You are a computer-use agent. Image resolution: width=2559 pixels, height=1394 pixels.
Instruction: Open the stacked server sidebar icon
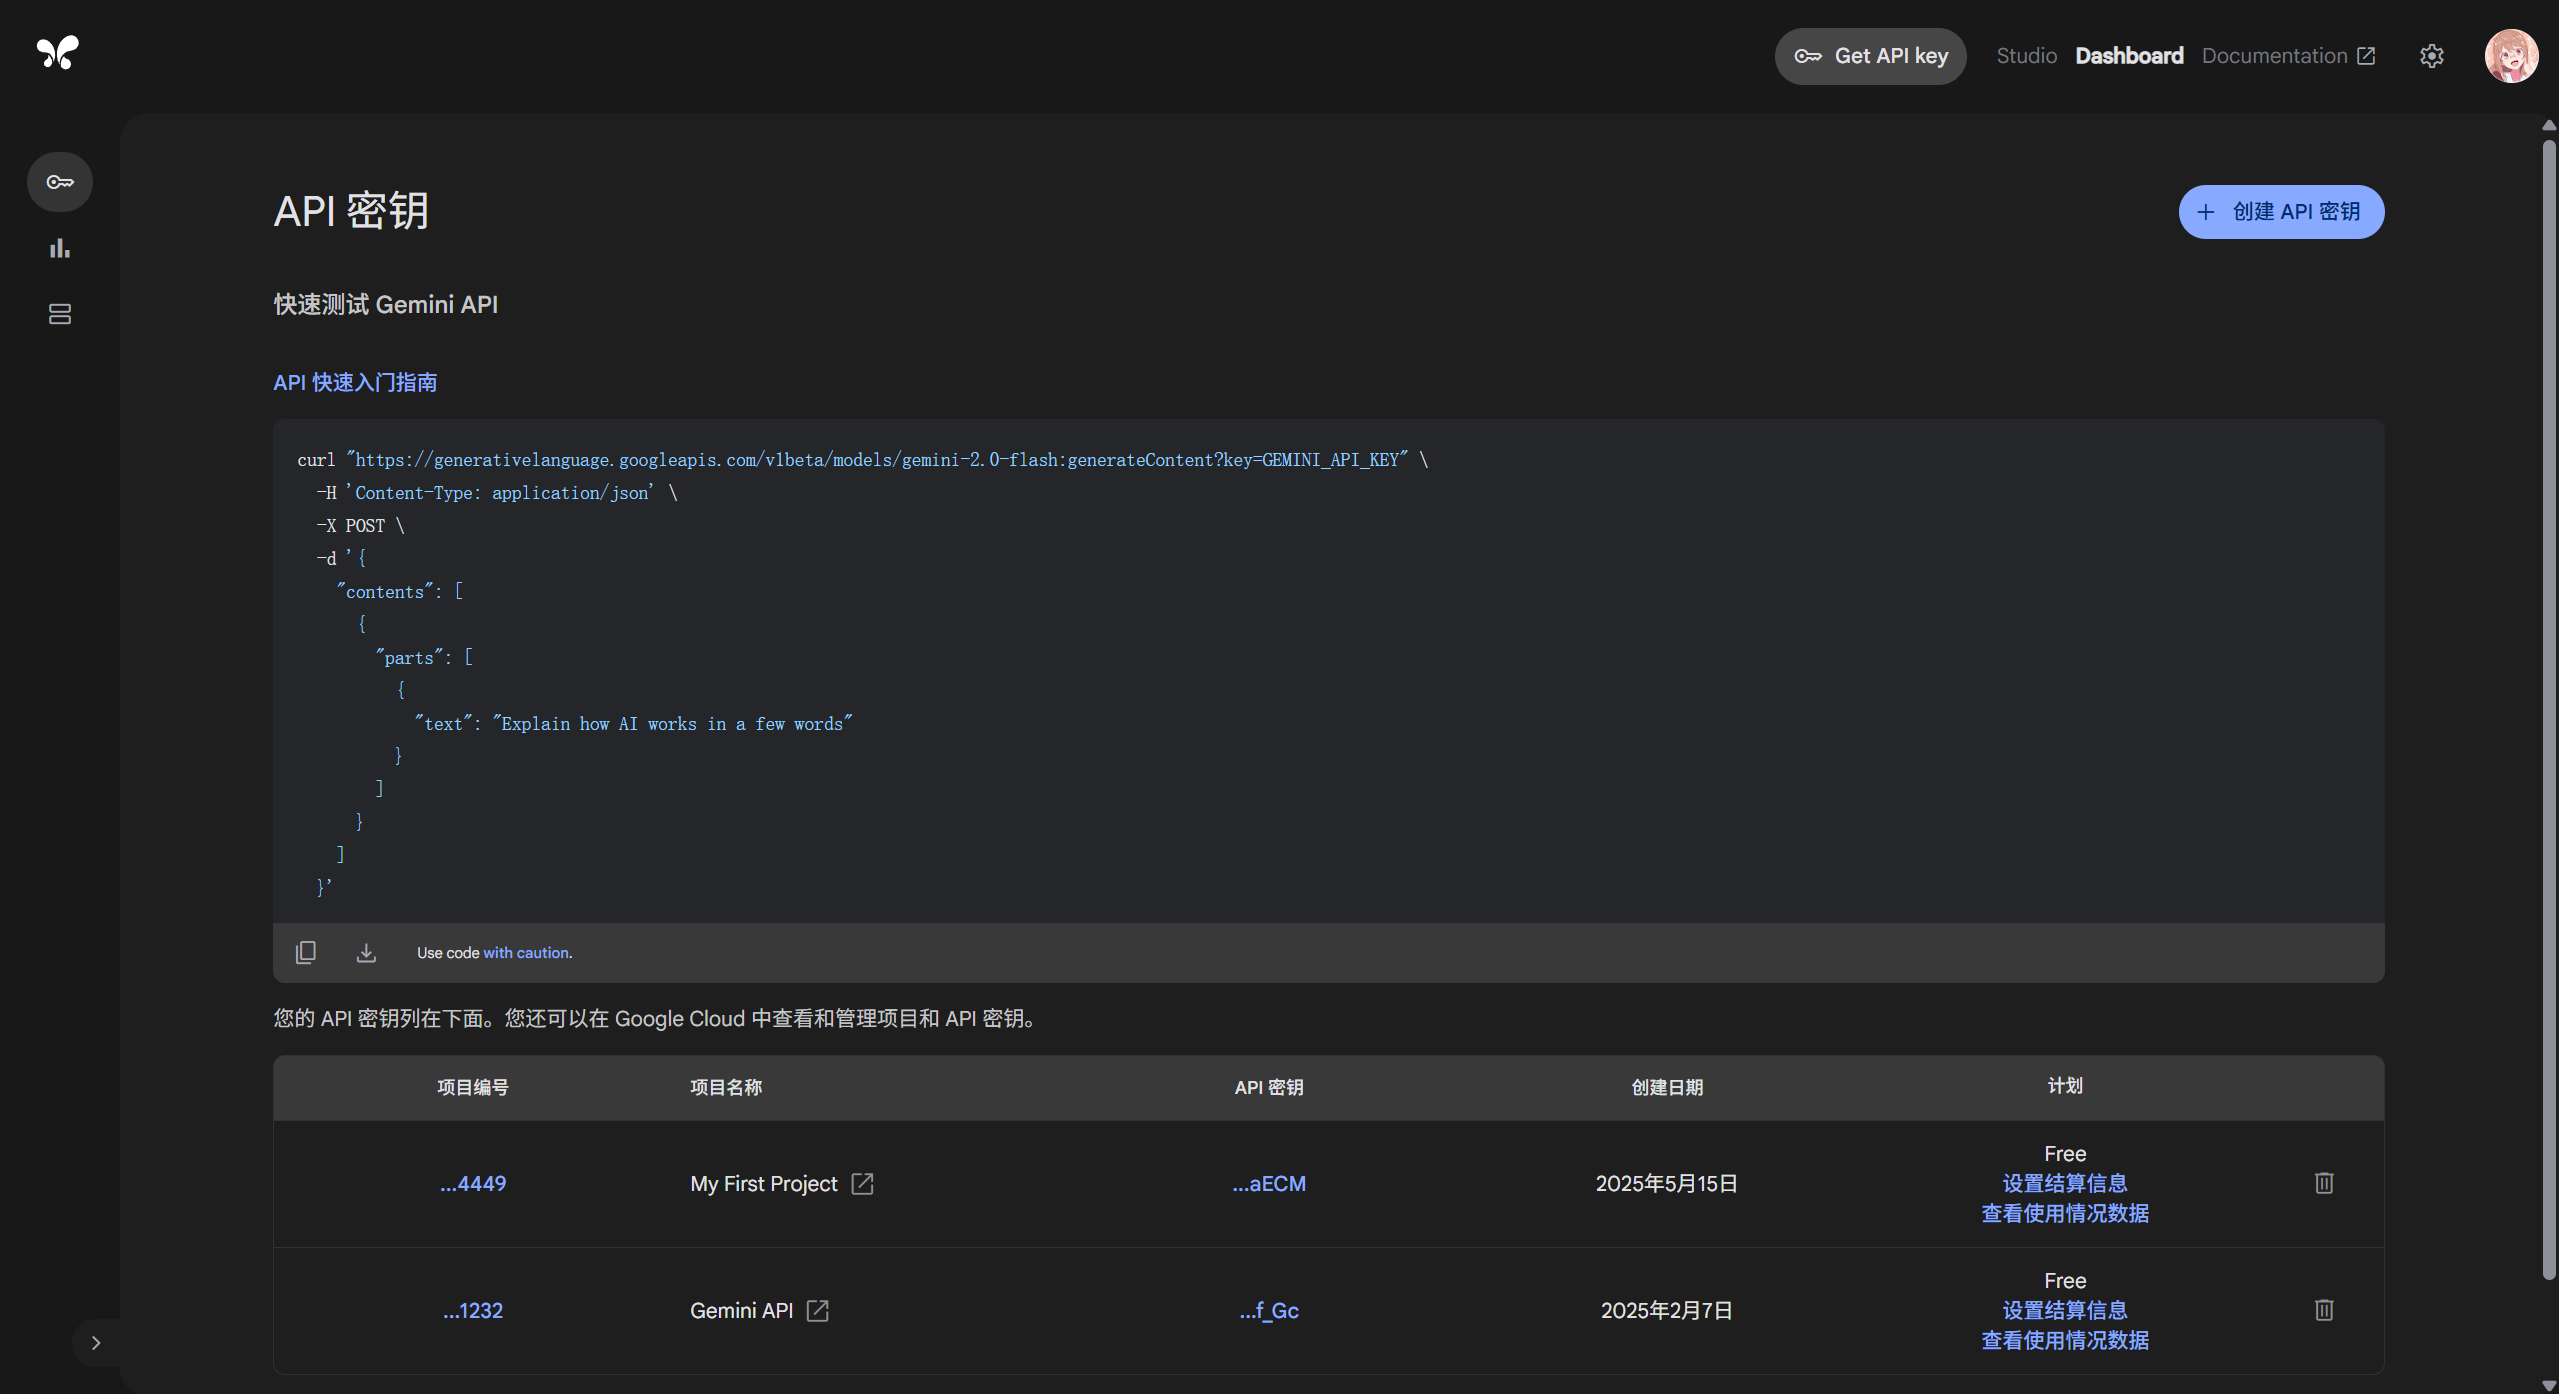pyautogui.click(x=60, y=314)
